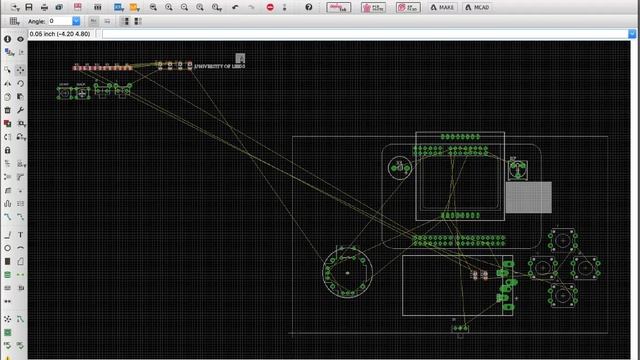640x360 pixels.
Task: Toggle the second group-alignment button in parameter bar
Action: 138,21
